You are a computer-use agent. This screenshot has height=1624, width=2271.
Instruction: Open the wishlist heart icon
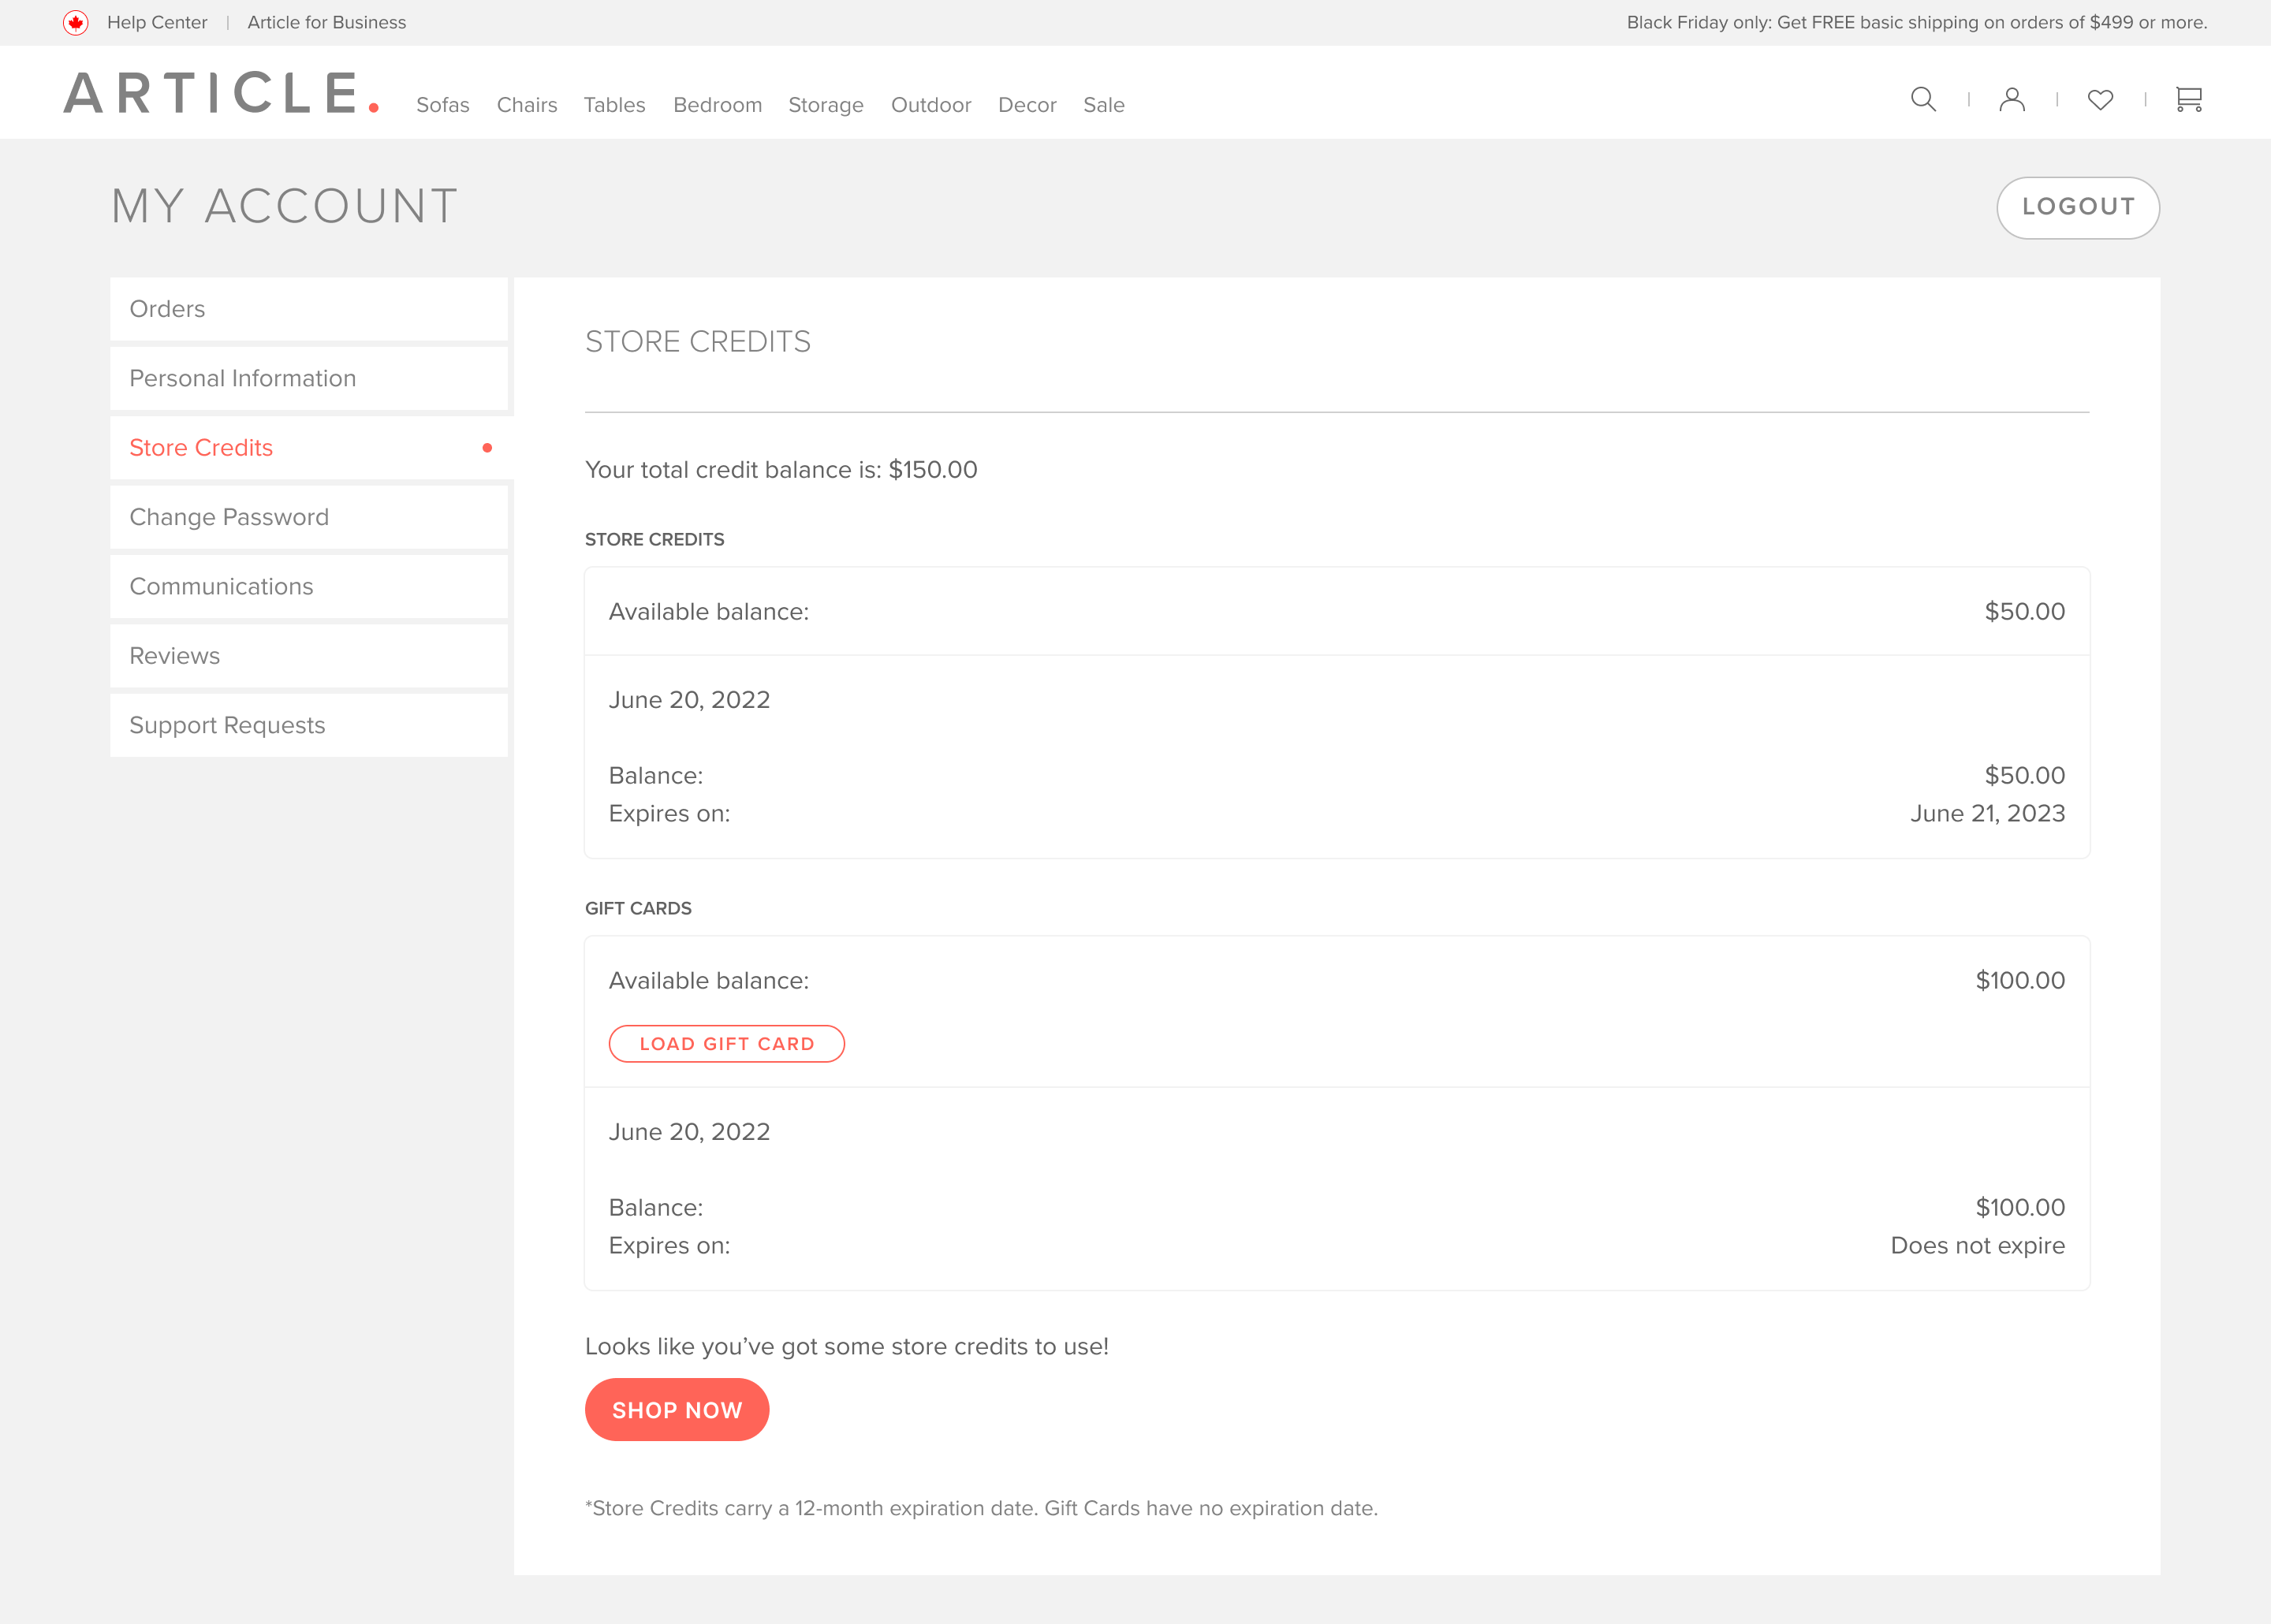click(x=2100, y=99)
